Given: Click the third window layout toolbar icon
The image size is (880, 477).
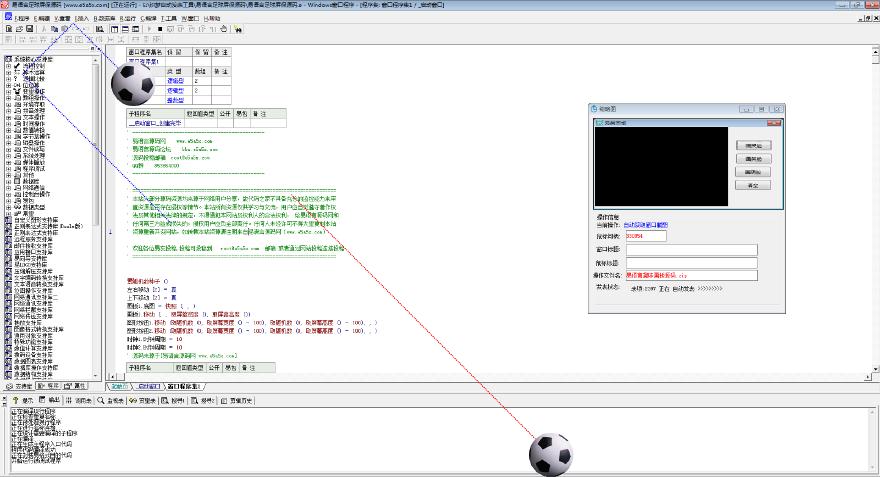Looking at the screenshot, I should 135,29.
